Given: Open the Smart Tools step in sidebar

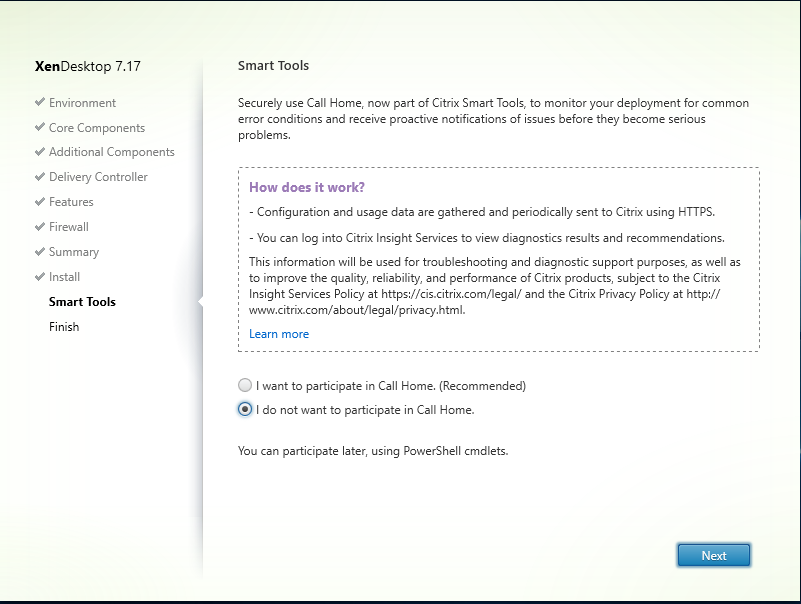Looking at the screenshot, I should click(82, 302).
